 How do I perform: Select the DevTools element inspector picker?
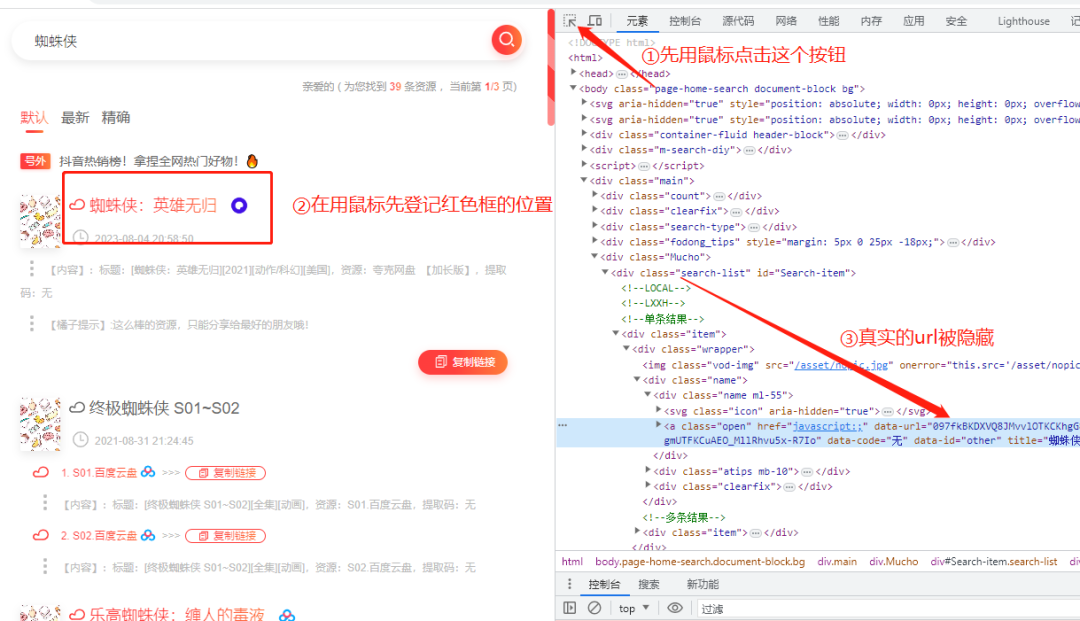coord(570,21)
